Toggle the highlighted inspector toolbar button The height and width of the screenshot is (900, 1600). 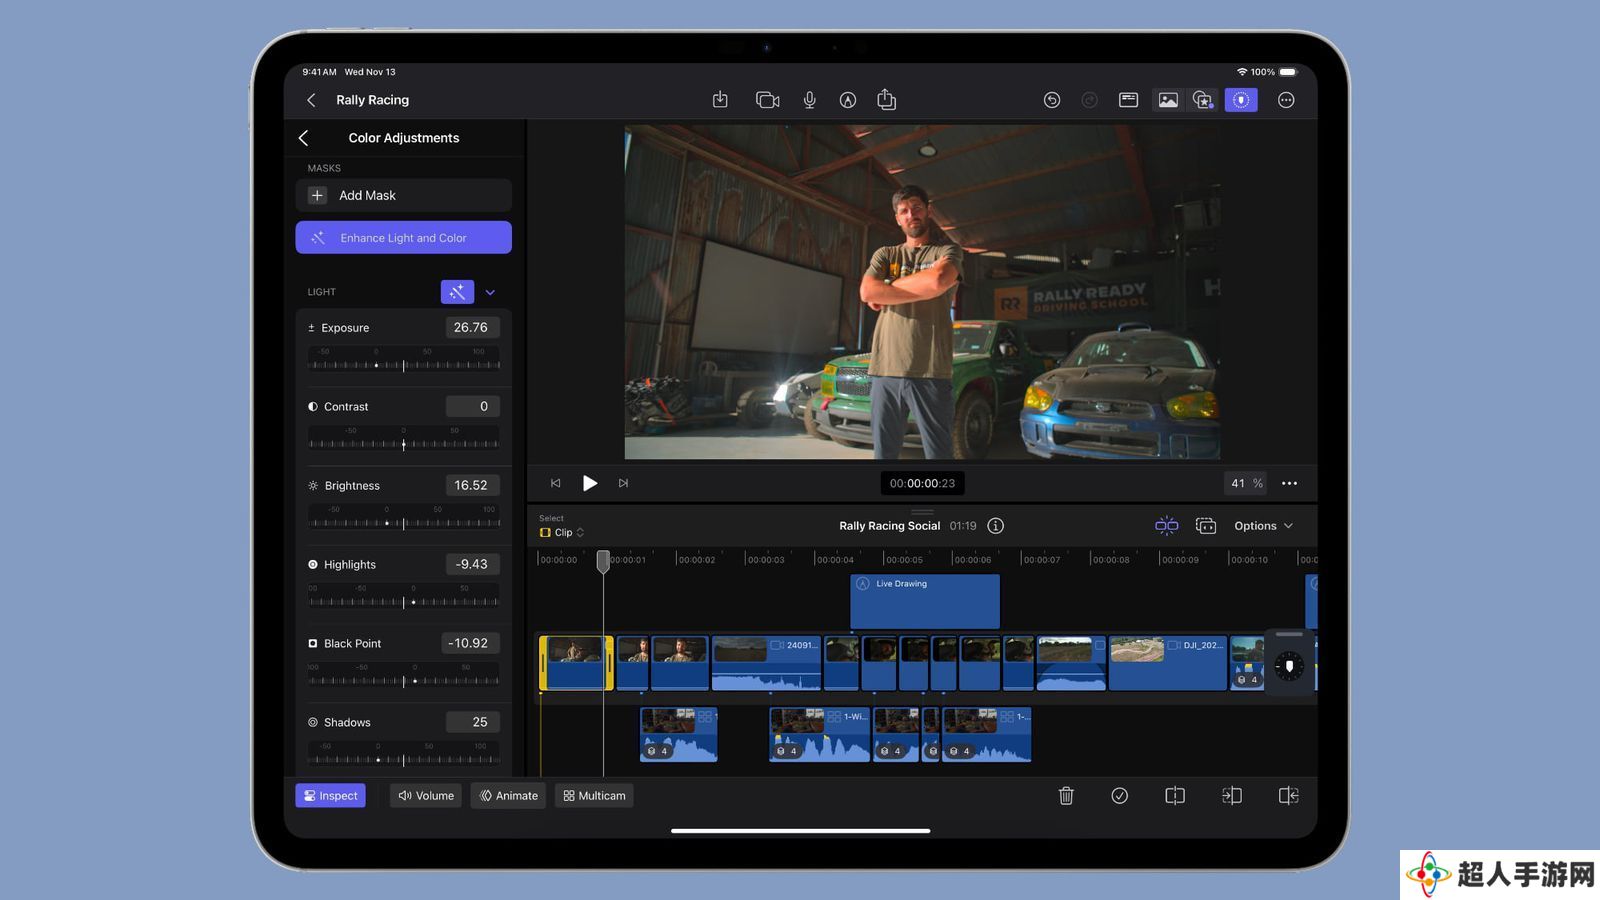(1241, 100)
